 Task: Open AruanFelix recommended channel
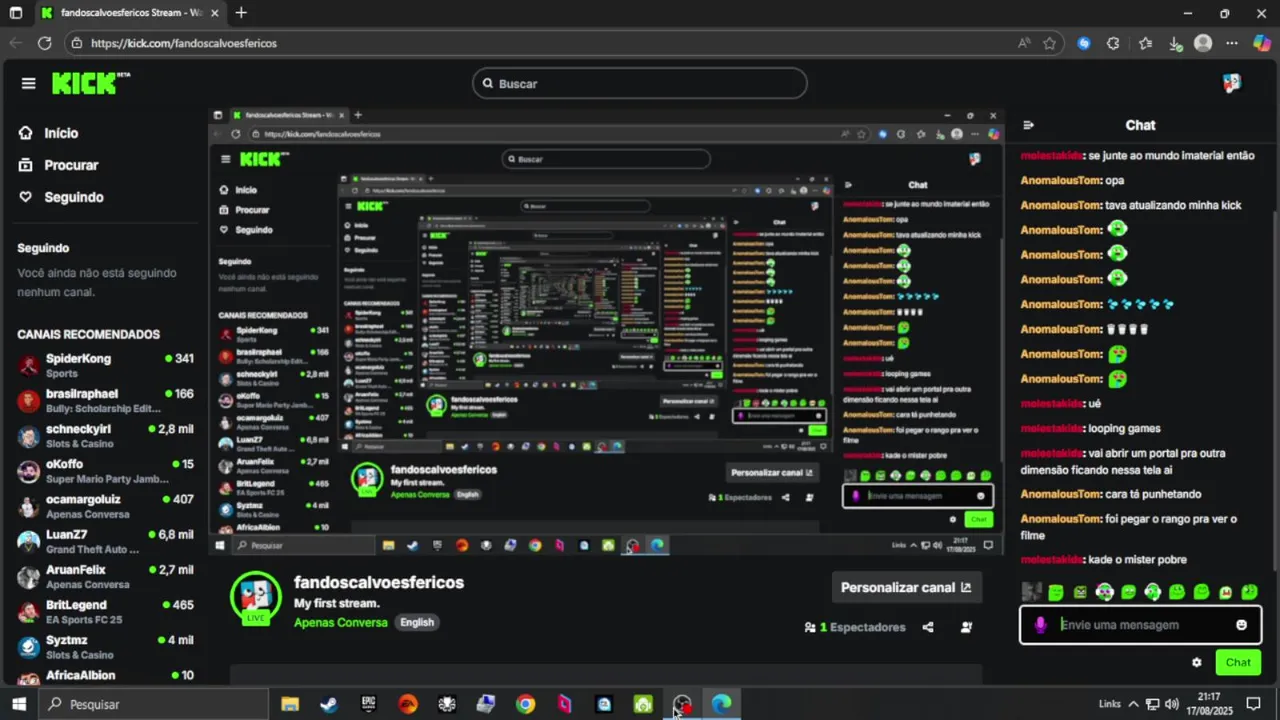[105, 576]
